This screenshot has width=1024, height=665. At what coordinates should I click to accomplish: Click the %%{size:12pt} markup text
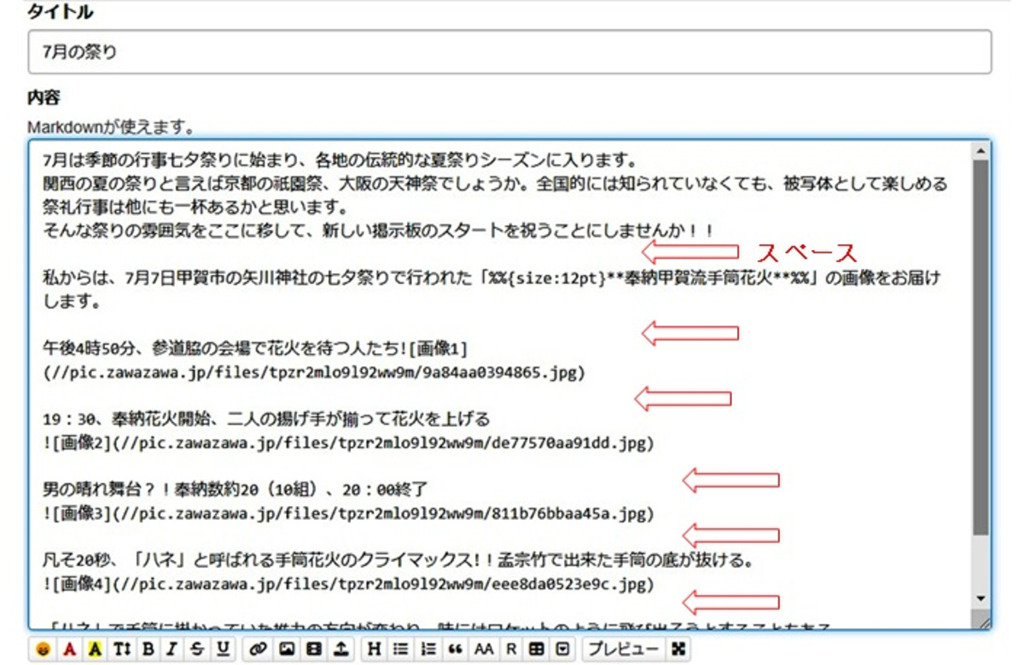547,278
